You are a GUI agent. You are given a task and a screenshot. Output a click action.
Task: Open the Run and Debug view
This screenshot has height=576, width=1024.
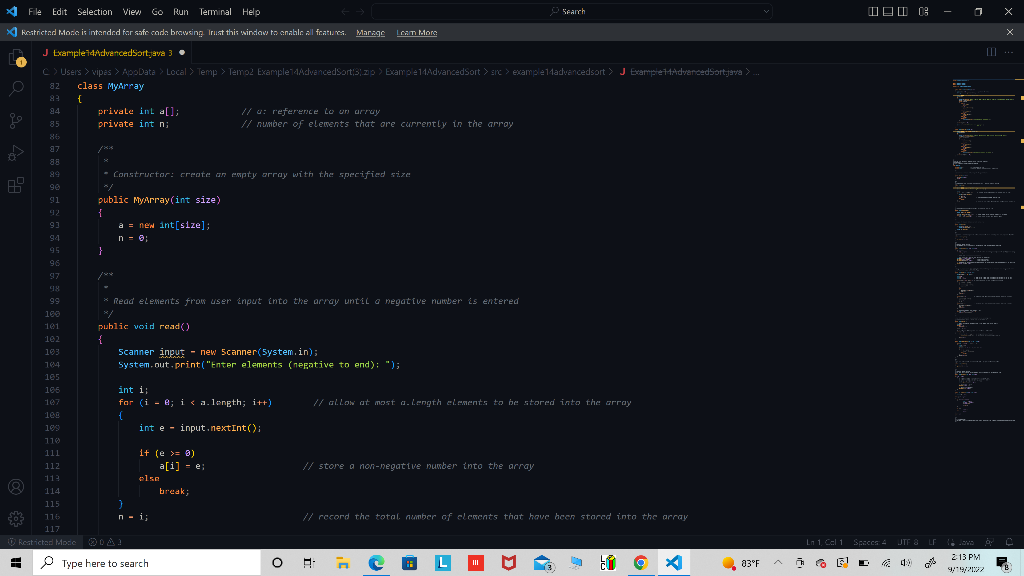(x=16, y=153)
